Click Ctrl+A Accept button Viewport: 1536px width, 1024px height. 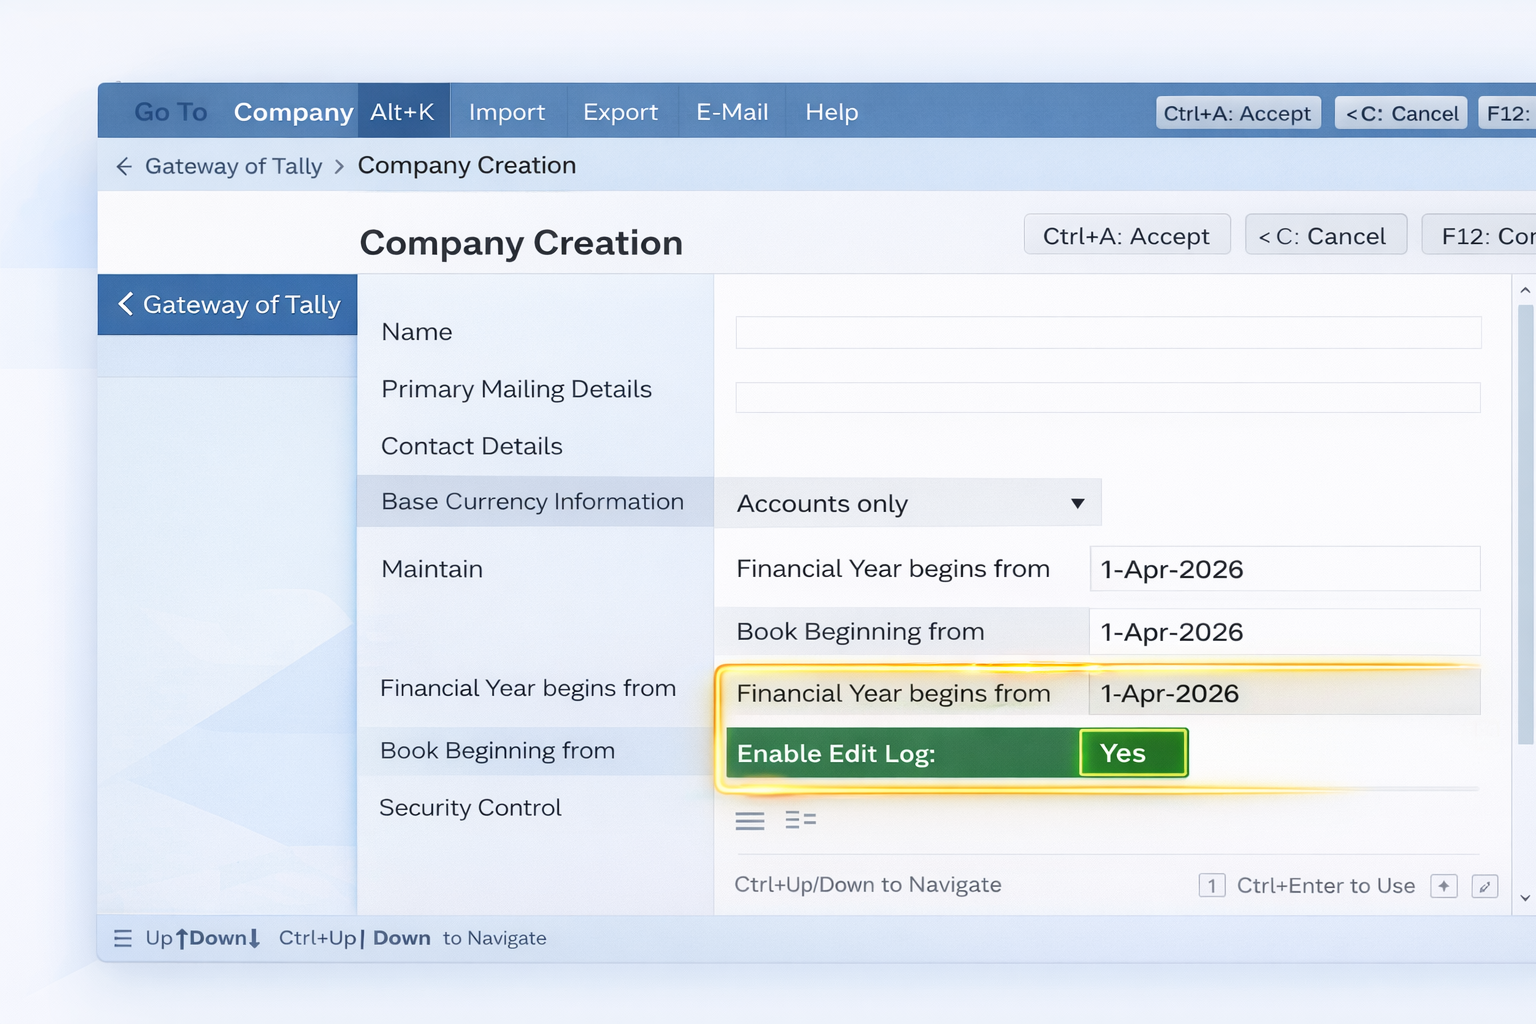(x=1127, y=235)
